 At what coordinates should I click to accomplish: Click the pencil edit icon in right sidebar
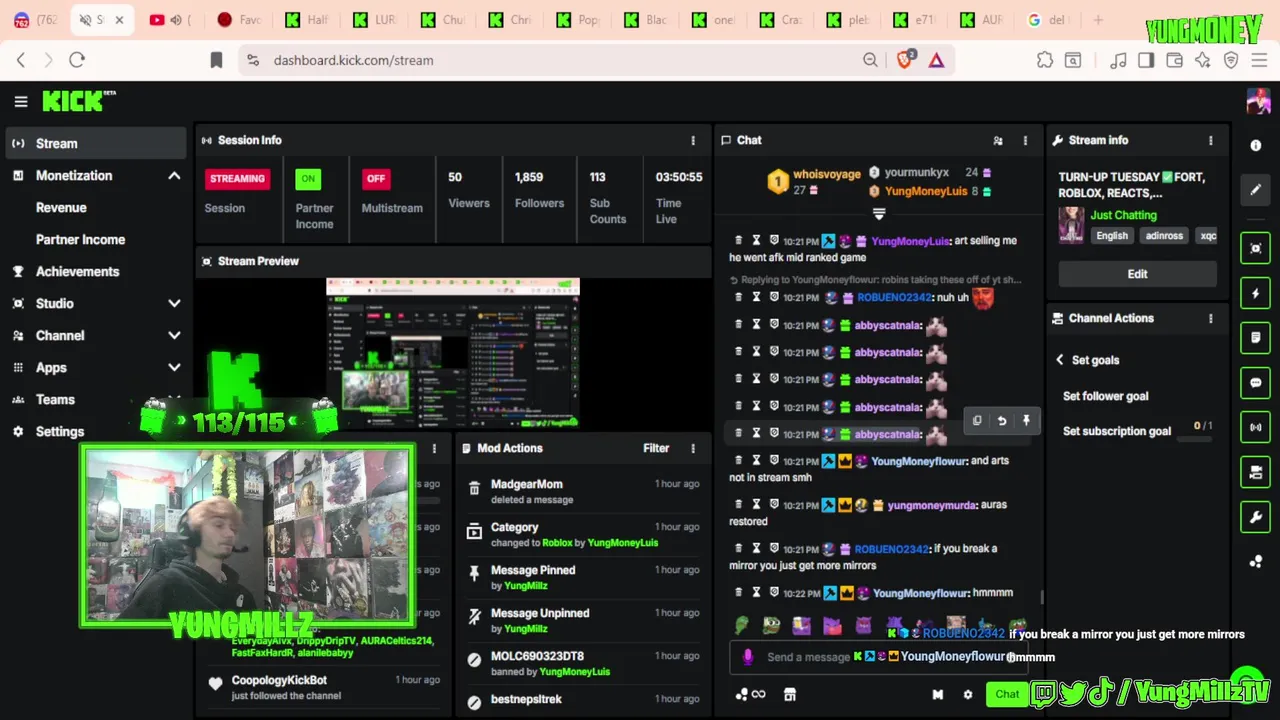1256,189
